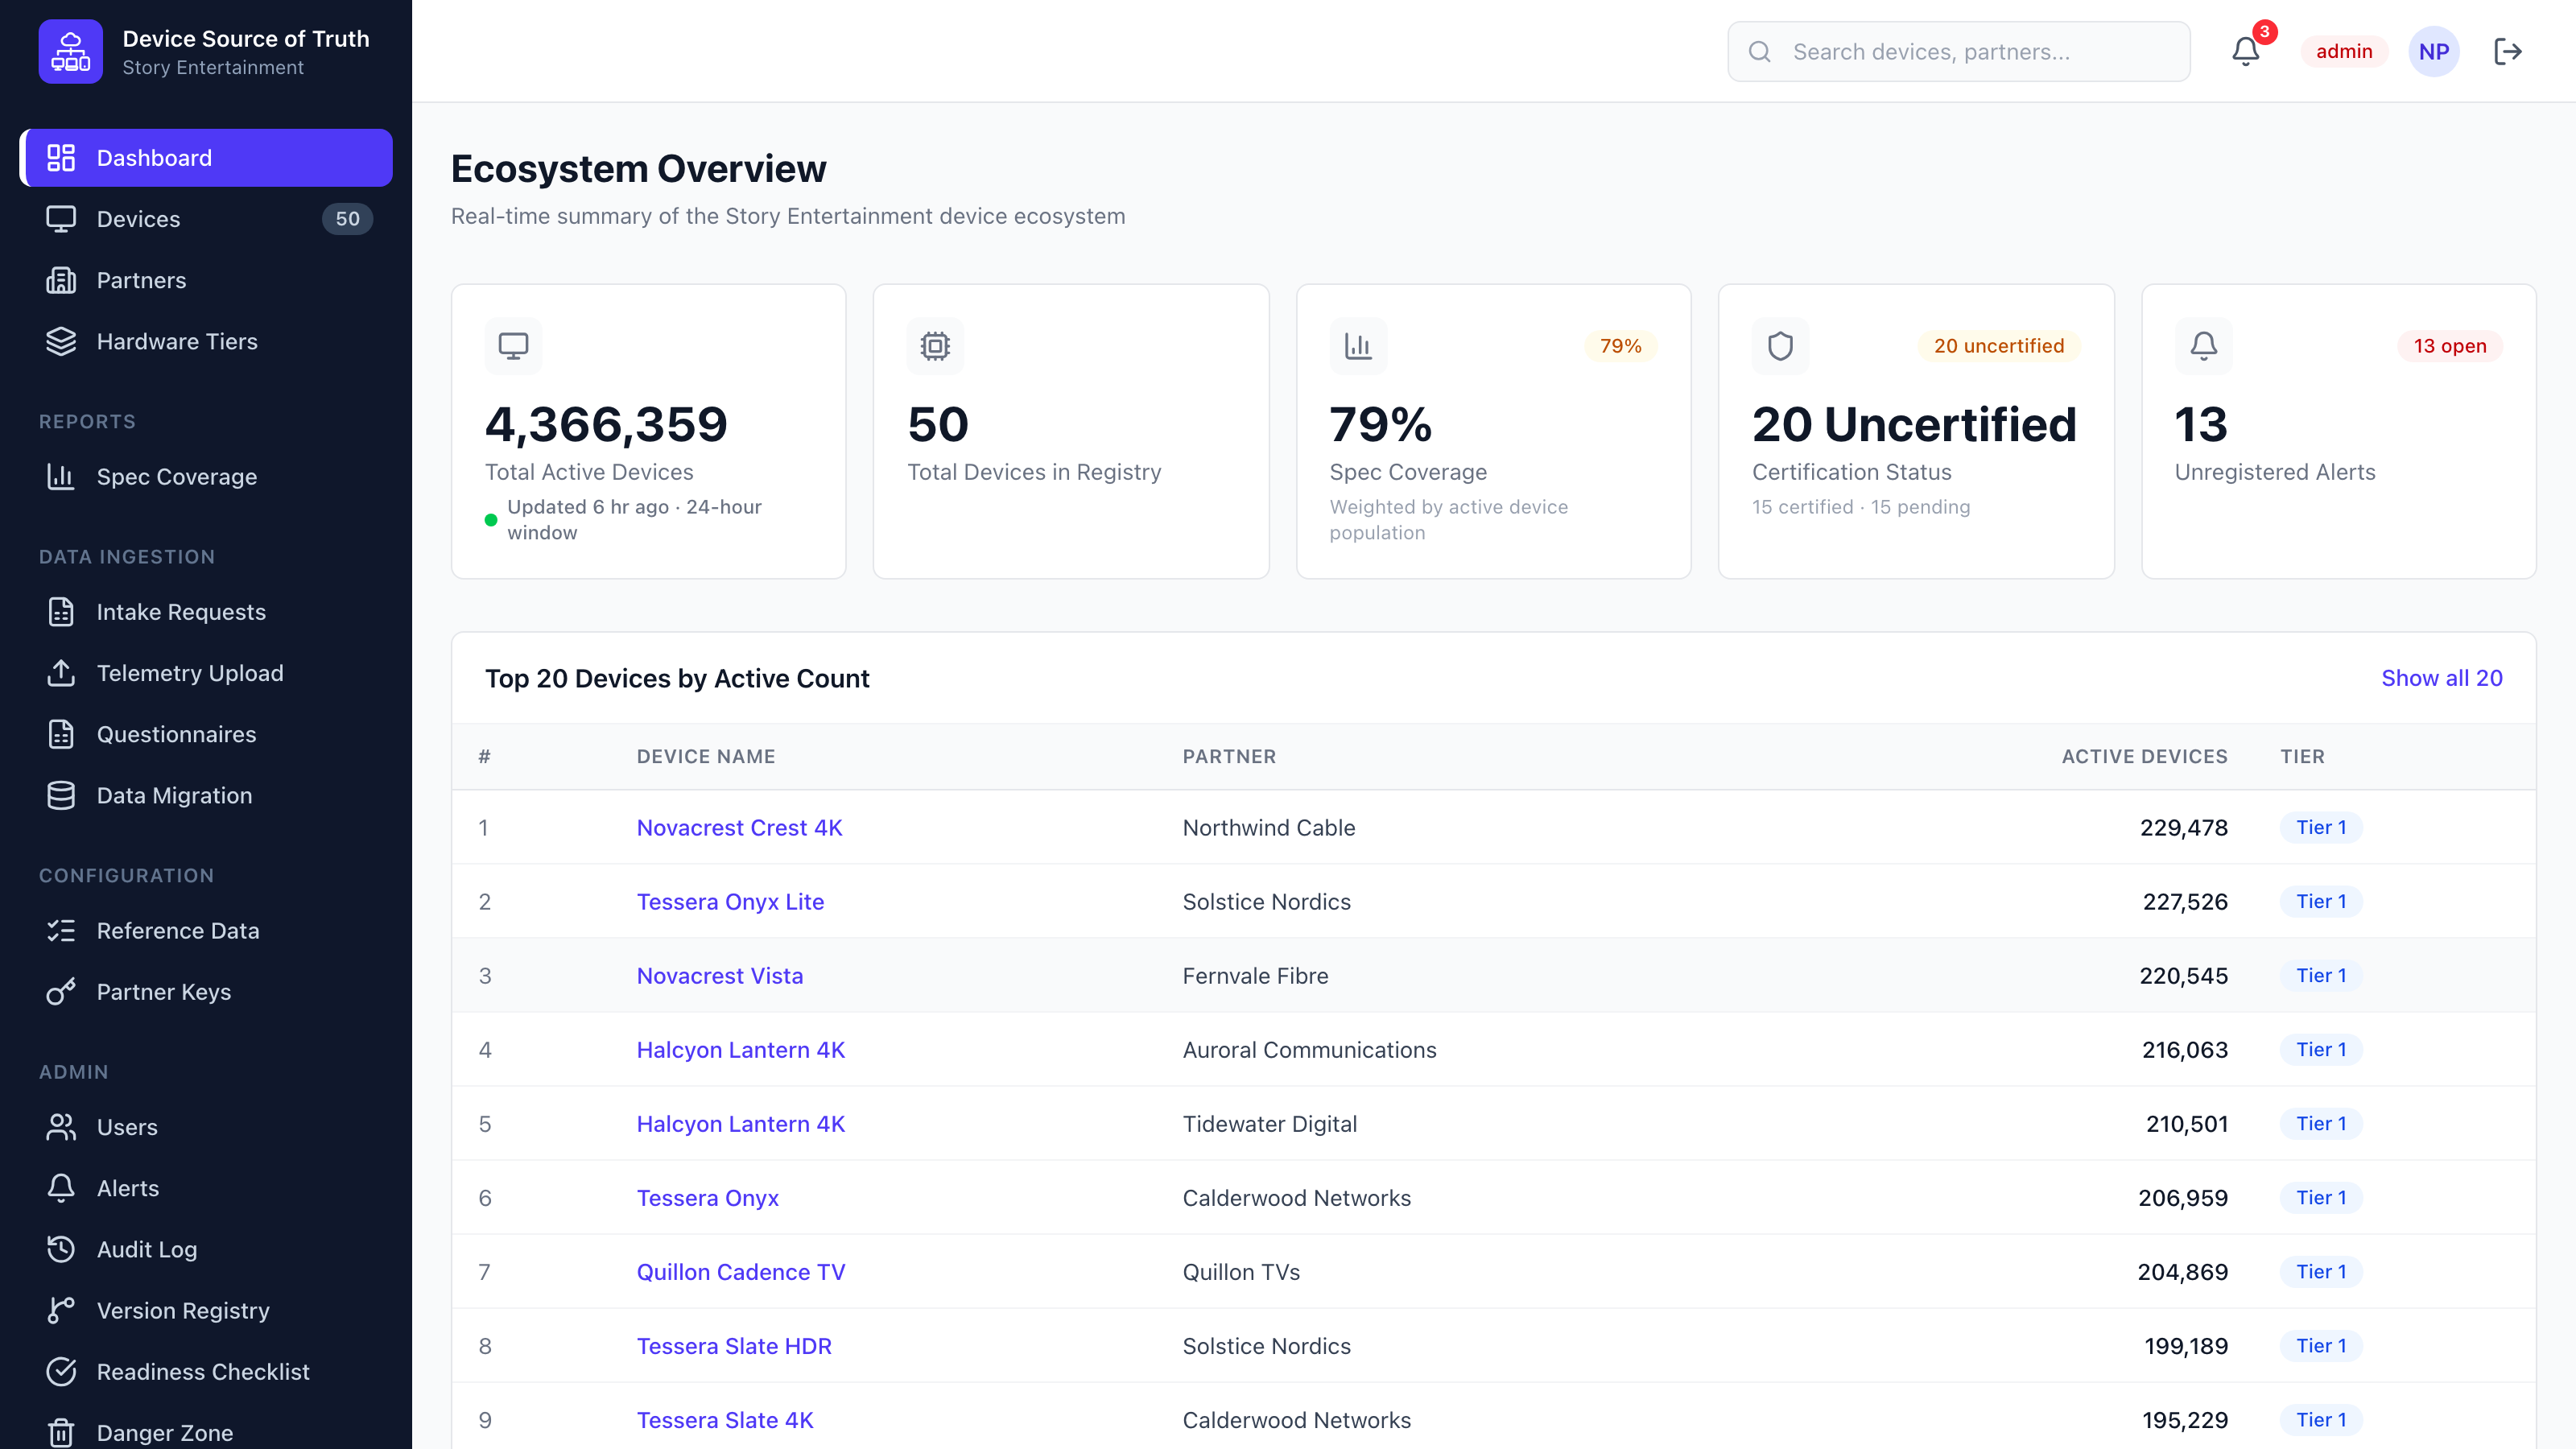Click the Tier 1 badge in Novacrest Crest 4K row
Viewport: 2576px width, 1449px height.
(2320, 828)
